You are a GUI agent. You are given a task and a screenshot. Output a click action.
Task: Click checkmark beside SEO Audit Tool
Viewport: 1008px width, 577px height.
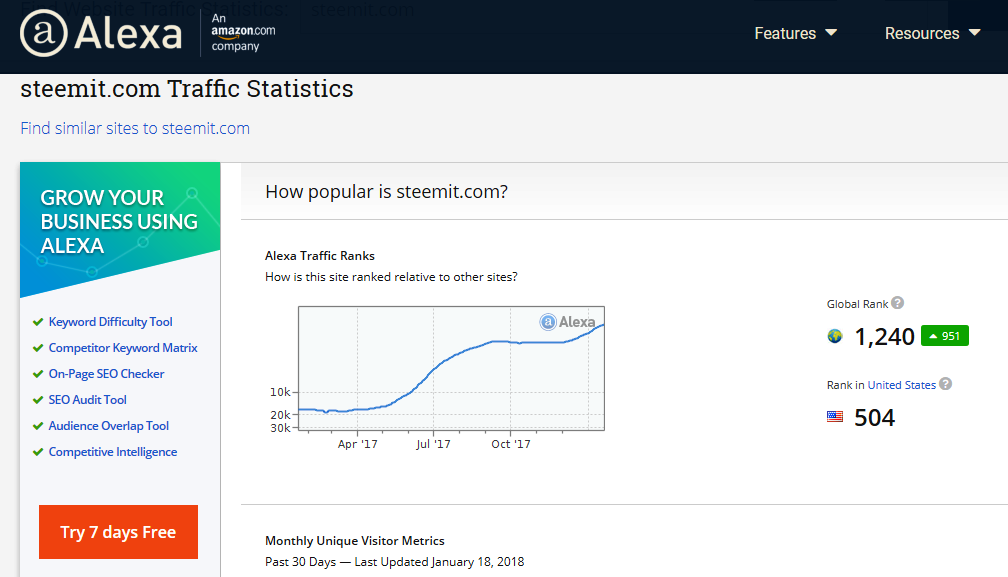pos(38,400)
